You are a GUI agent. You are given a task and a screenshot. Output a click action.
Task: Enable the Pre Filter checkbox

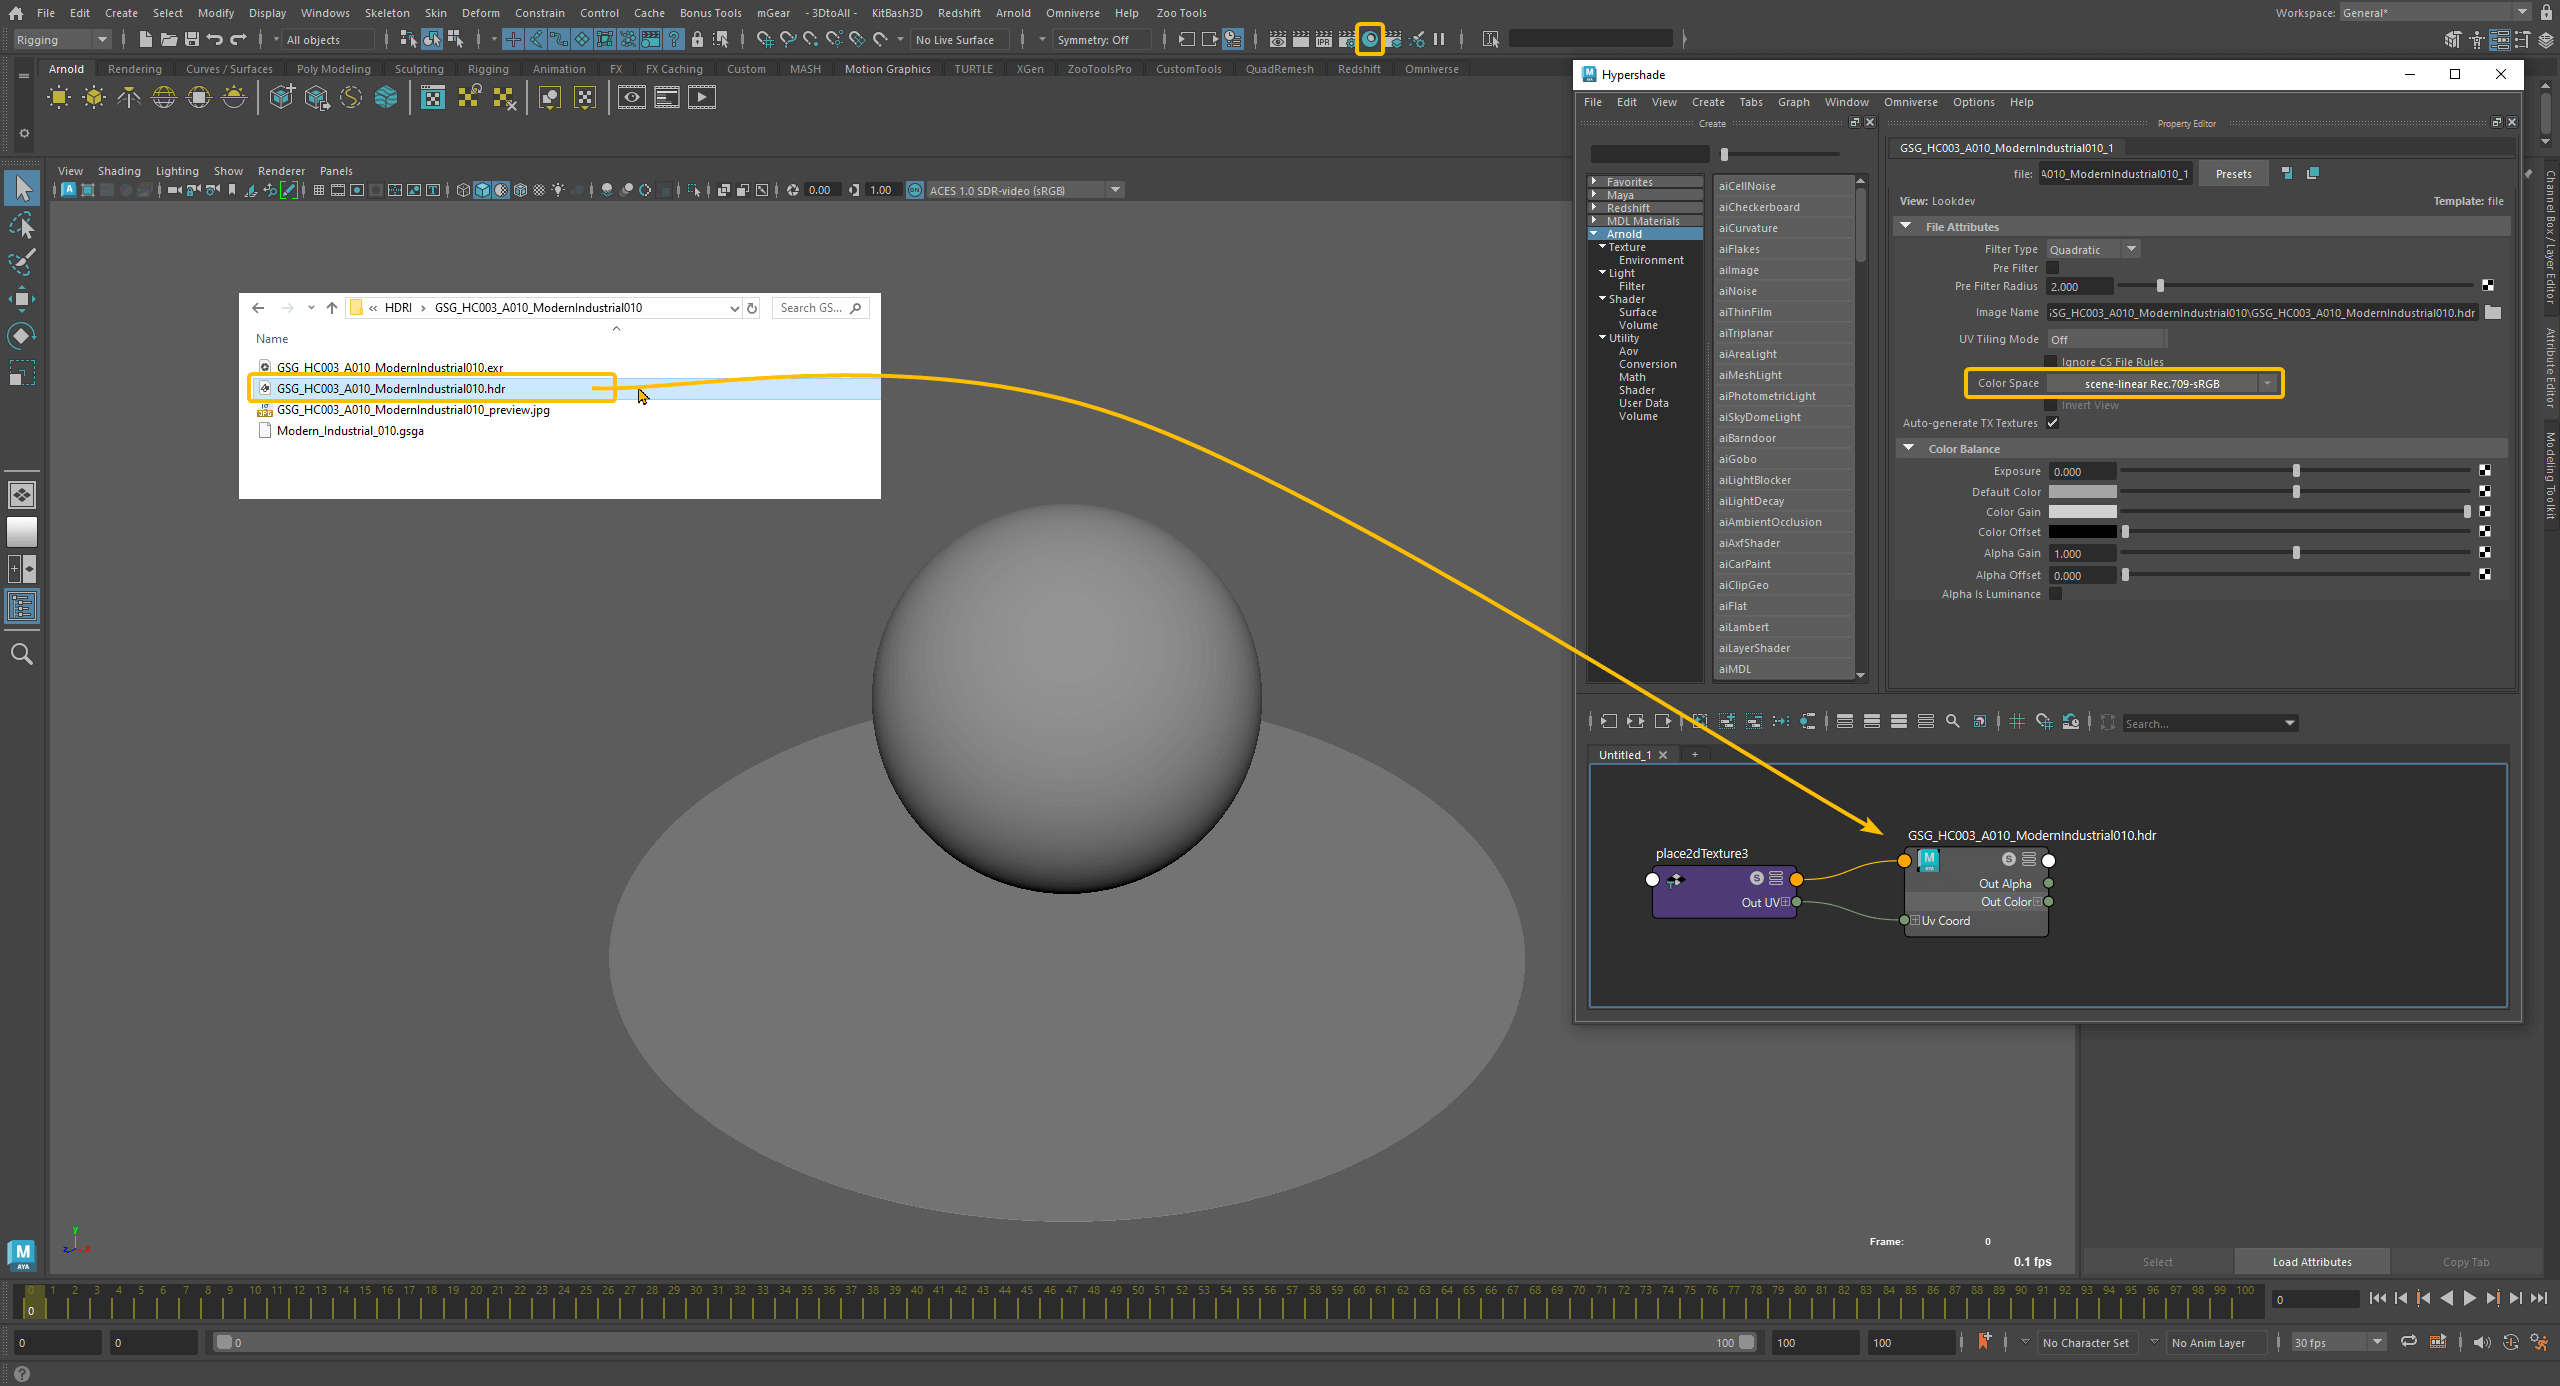pyautogui.click(x=2053, y=268)
